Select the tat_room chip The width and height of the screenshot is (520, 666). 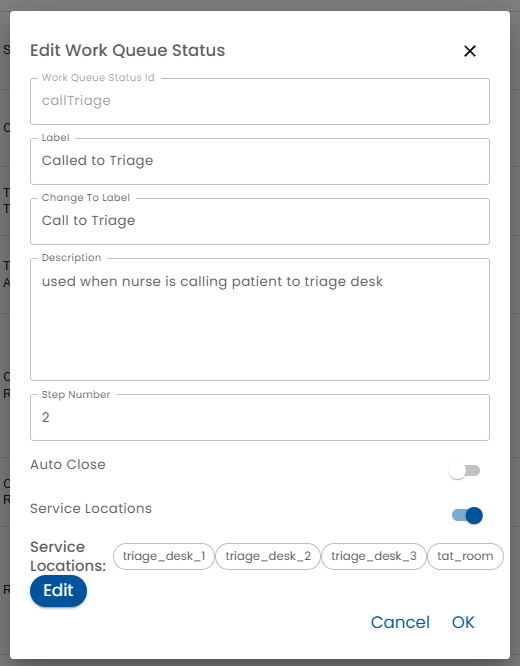click(465, 556)
